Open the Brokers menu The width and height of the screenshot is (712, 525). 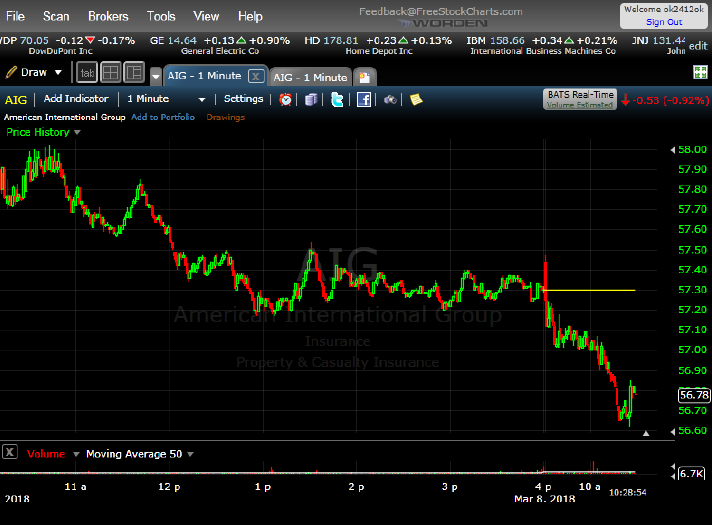tap(108, 16)
